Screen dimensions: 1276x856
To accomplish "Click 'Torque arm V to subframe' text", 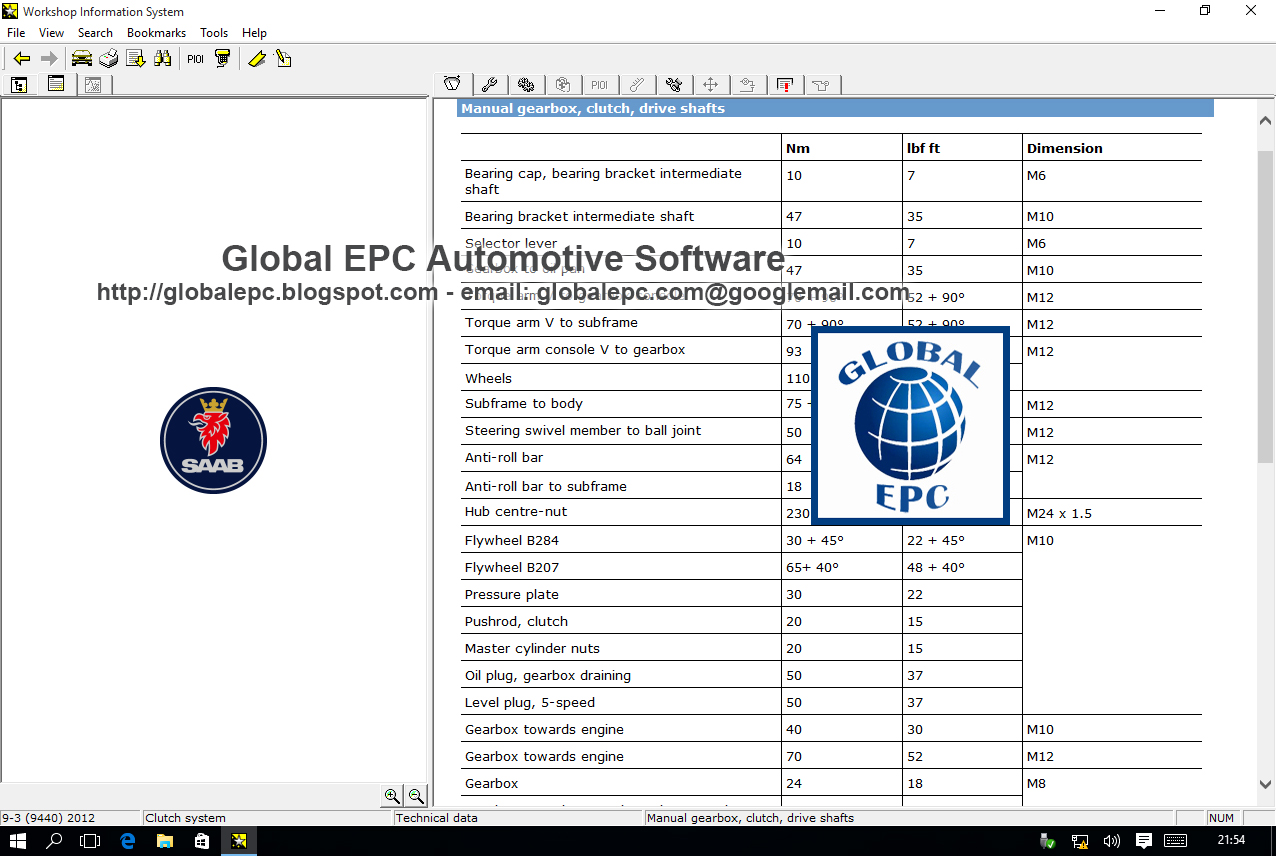I will (551, 322).
